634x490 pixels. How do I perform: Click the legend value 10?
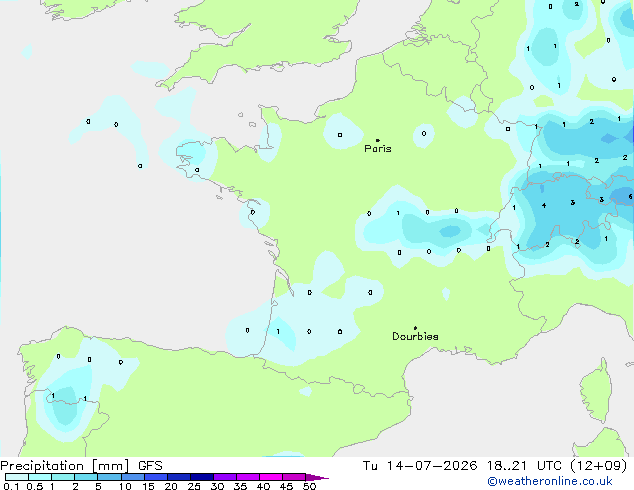(125, 486)
